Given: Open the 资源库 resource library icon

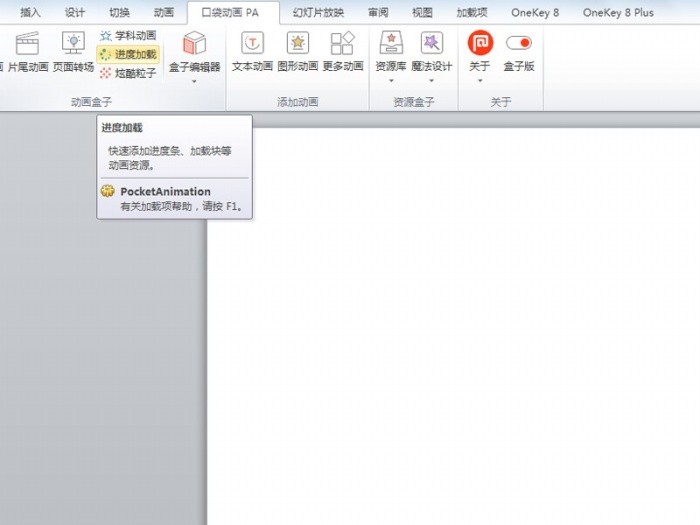Looking at the screenshot, I should point(391,43).
